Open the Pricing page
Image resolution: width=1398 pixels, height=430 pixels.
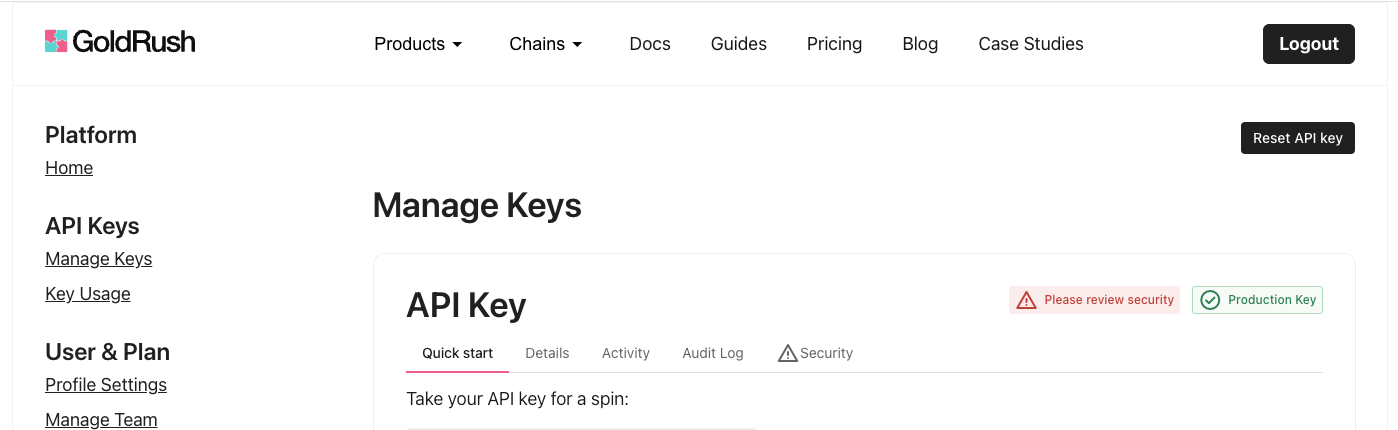(x=834, y=44)
